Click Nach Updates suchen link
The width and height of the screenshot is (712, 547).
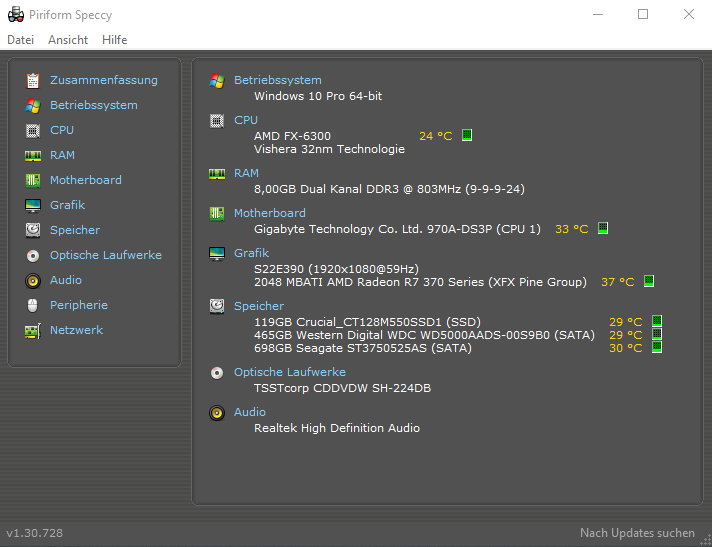pyautogui.click(x=638, y=533)
